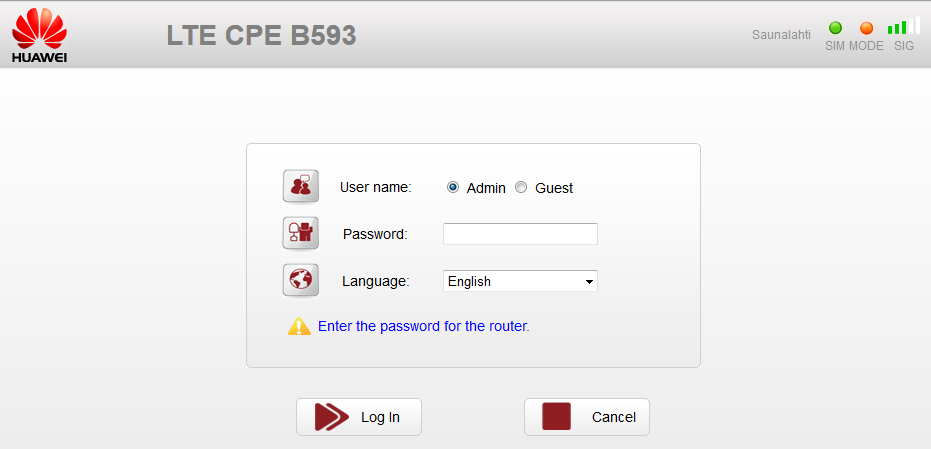The width and height of the screenshot is (931, 449).
Task: Click the double-arrow icon on Log In
Action: tap(331, 417)
